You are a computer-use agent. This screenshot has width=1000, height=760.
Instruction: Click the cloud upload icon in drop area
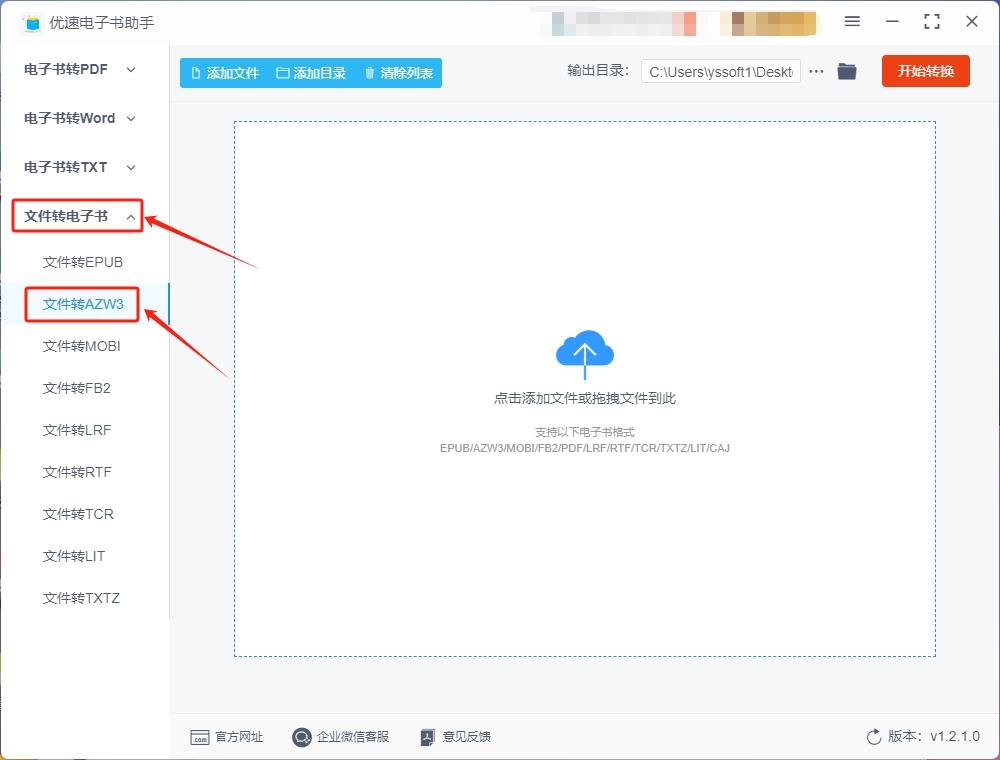(x=585, y=350)
